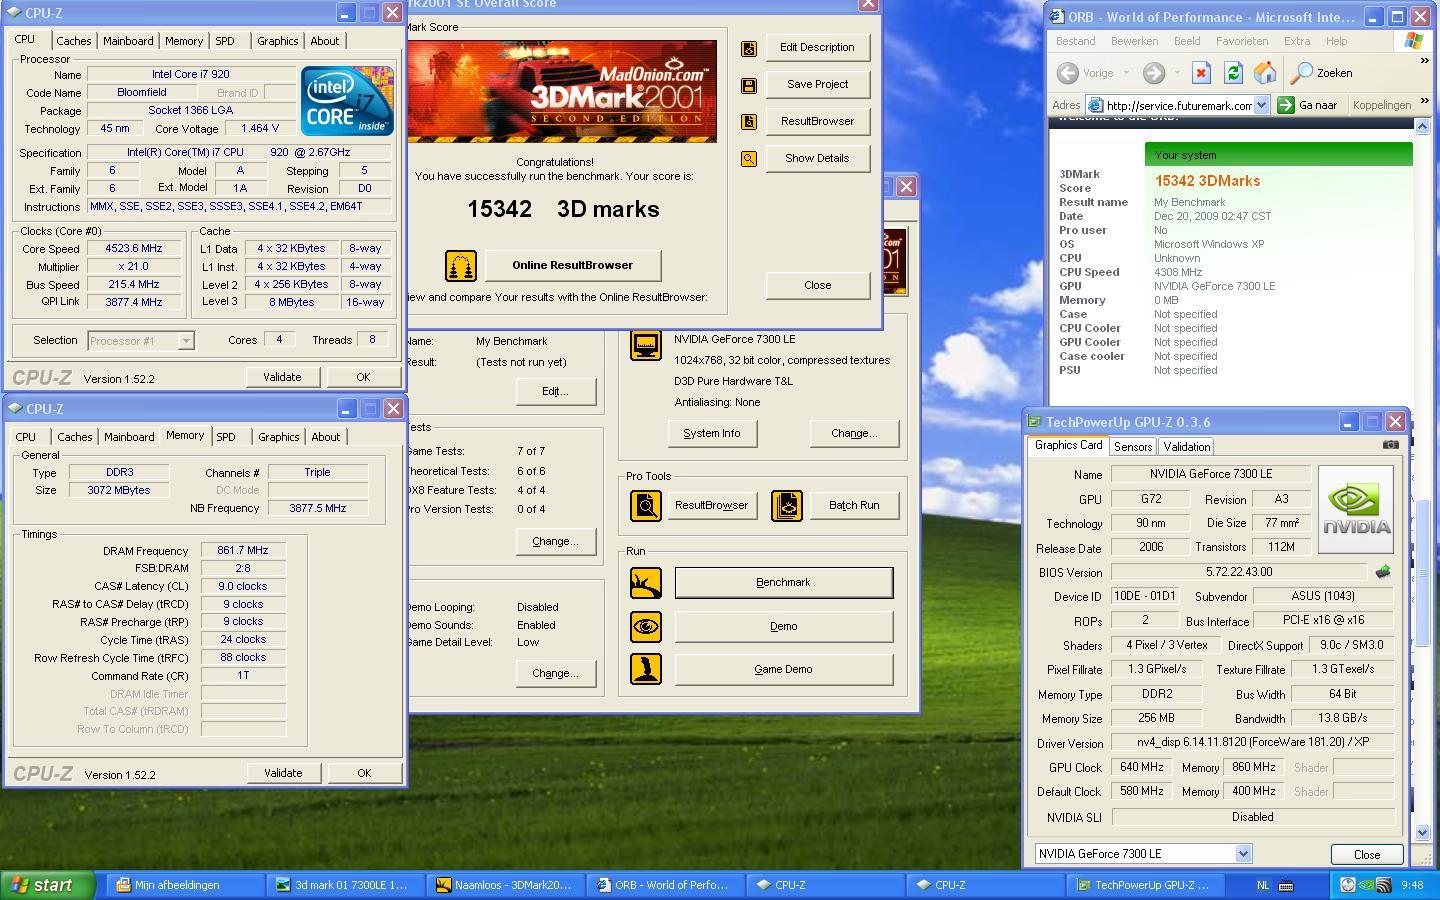Click the Edit Description button
The width and height of the screenshot is (1440, 900).
[817, 47]
